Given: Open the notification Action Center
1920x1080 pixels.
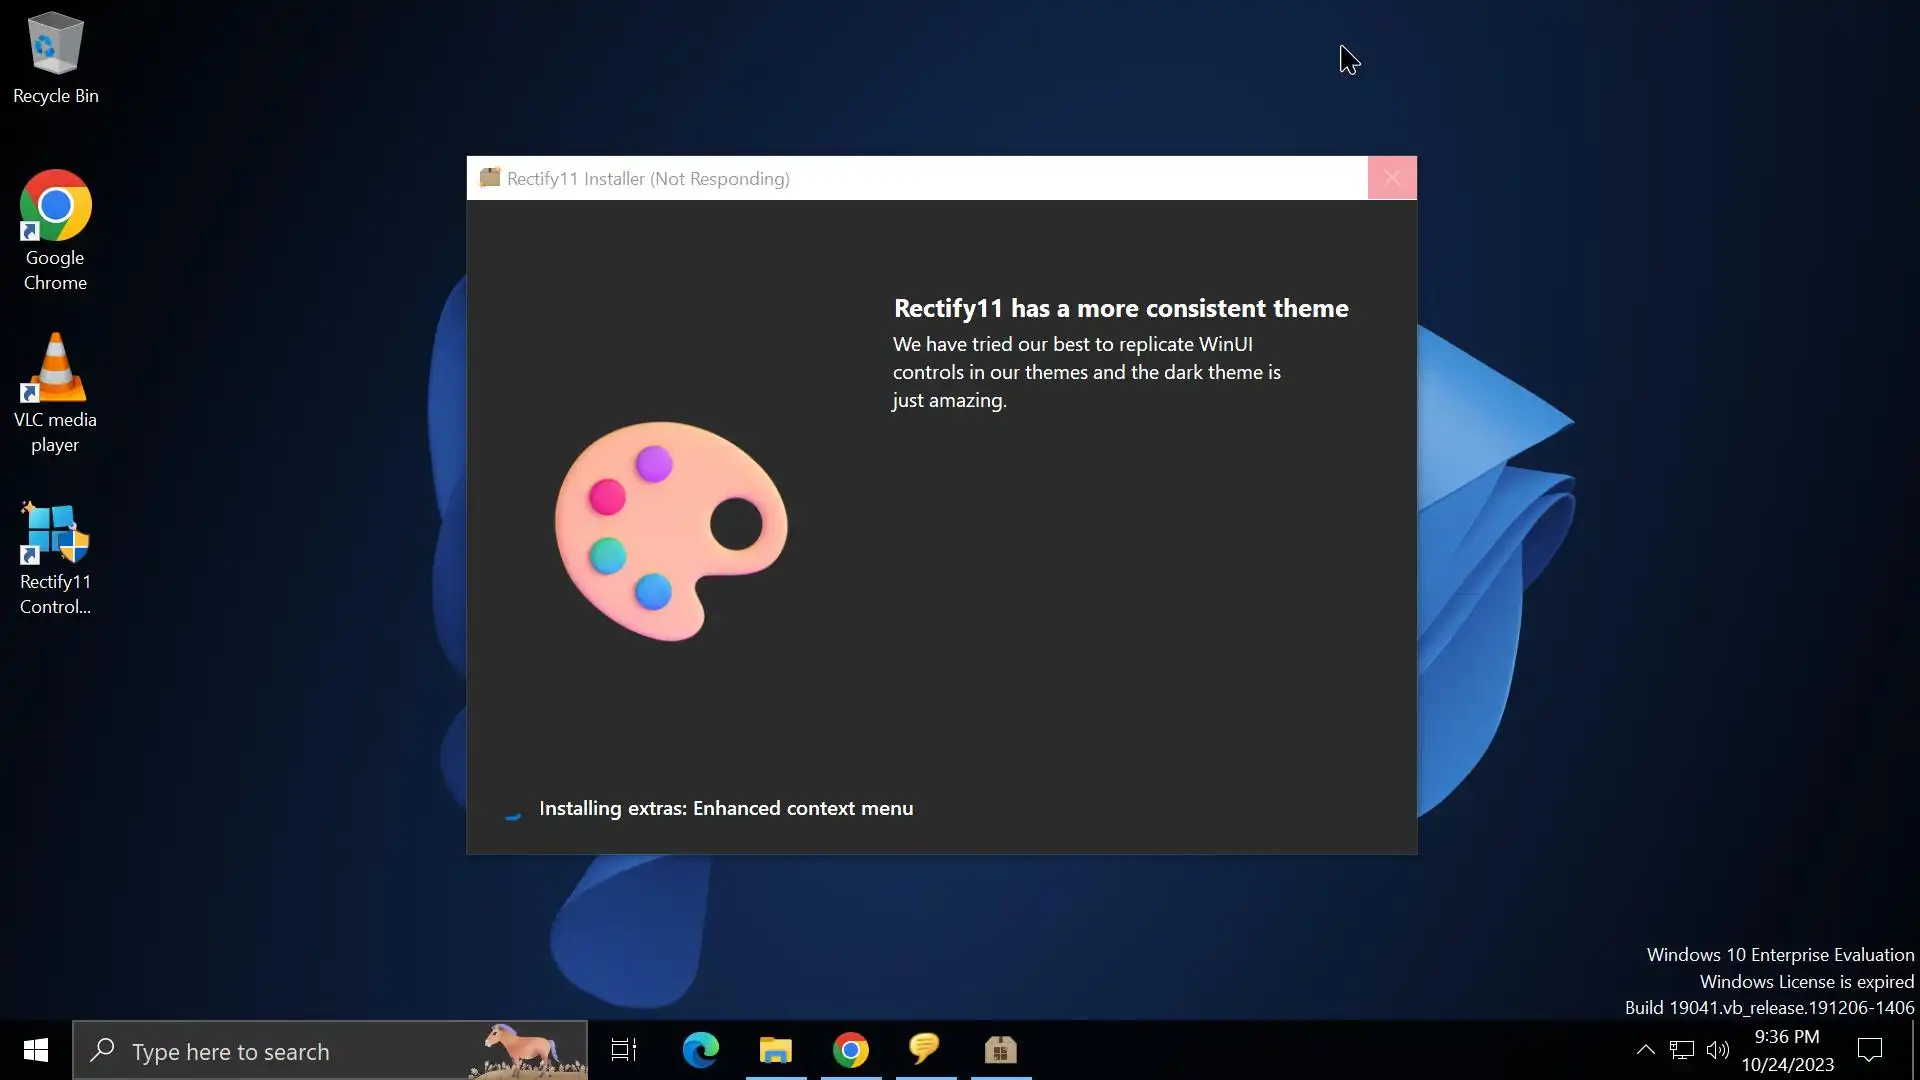Looking at the screenshot, I should point(1870,1050).
